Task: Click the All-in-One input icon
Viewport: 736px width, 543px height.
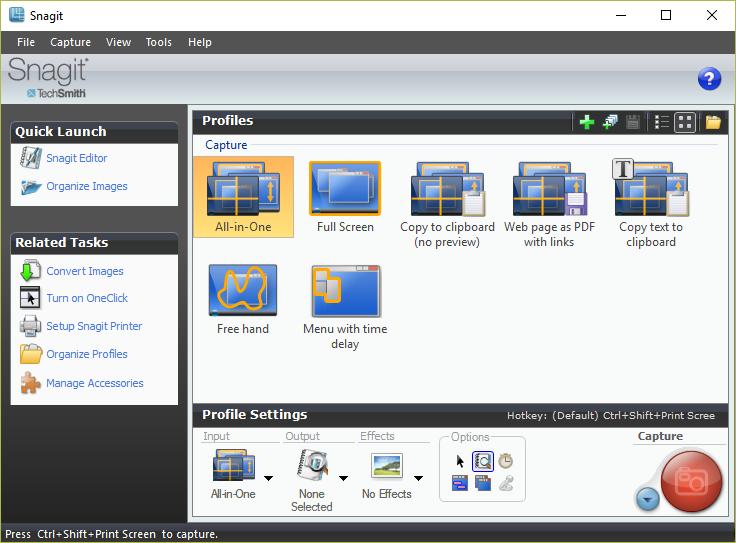Action: pyautogui.click(x=234, y=466)
